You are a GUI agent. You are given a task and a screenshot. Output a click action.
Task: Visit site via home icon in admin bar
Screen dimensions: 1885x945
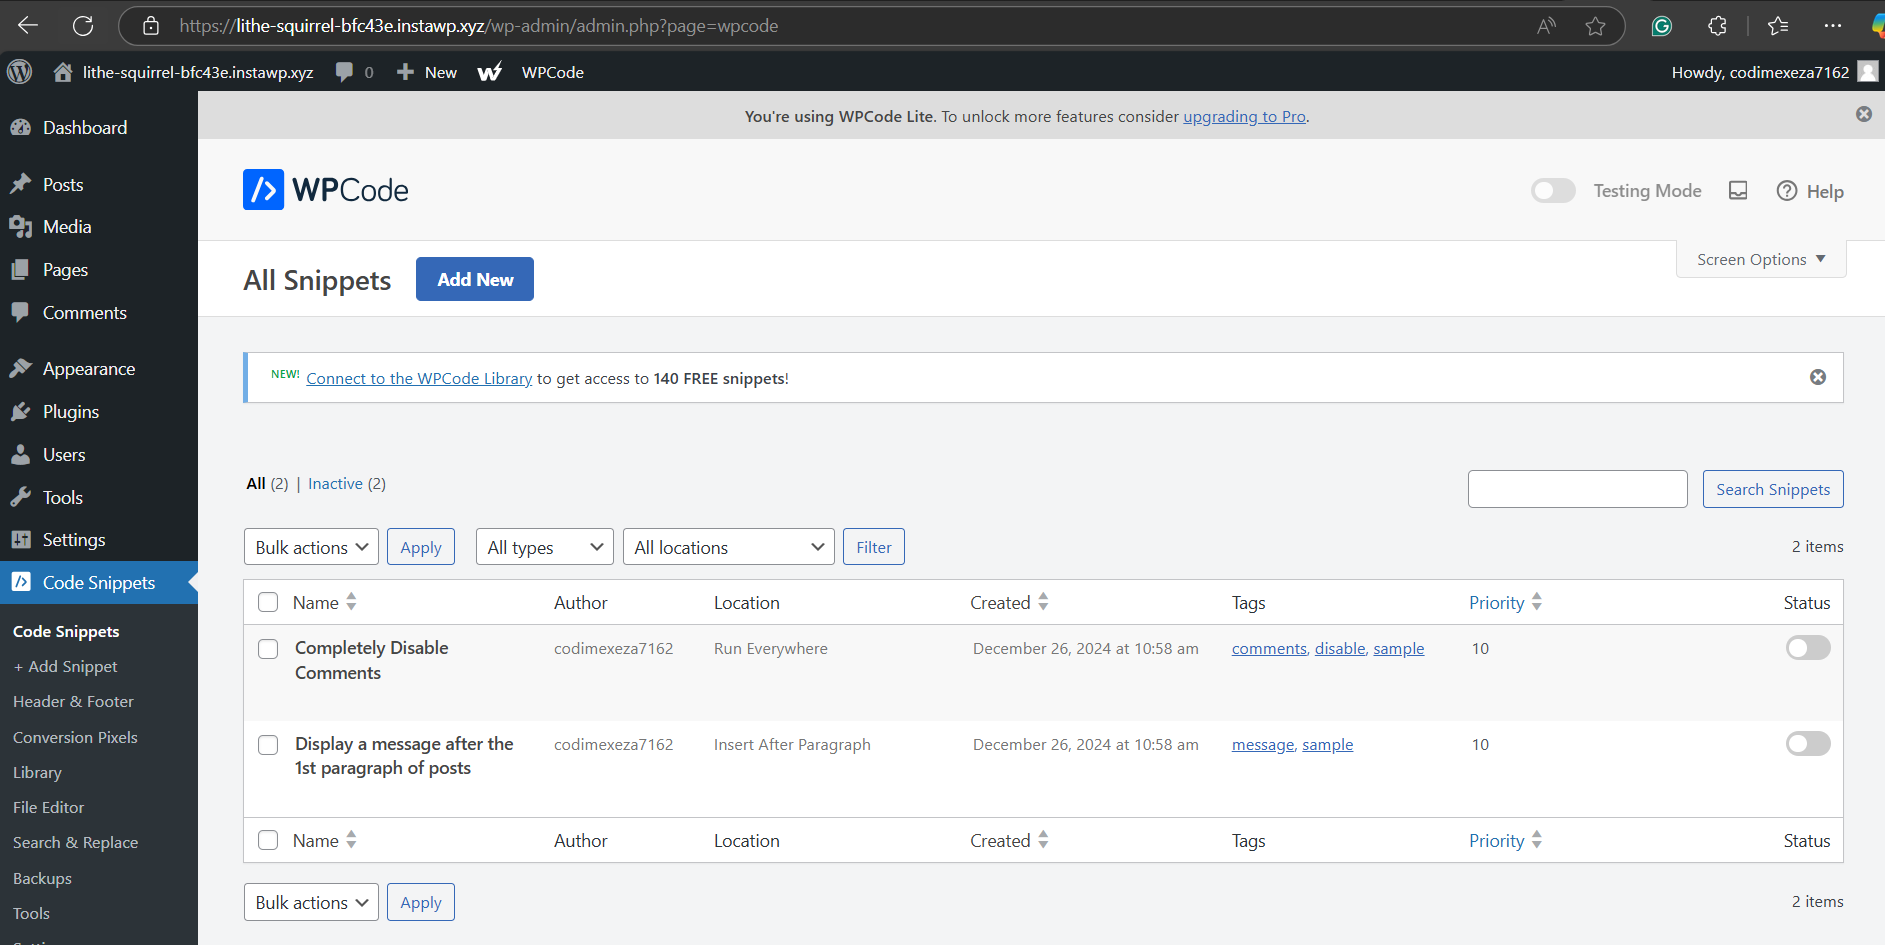[63, 72]
